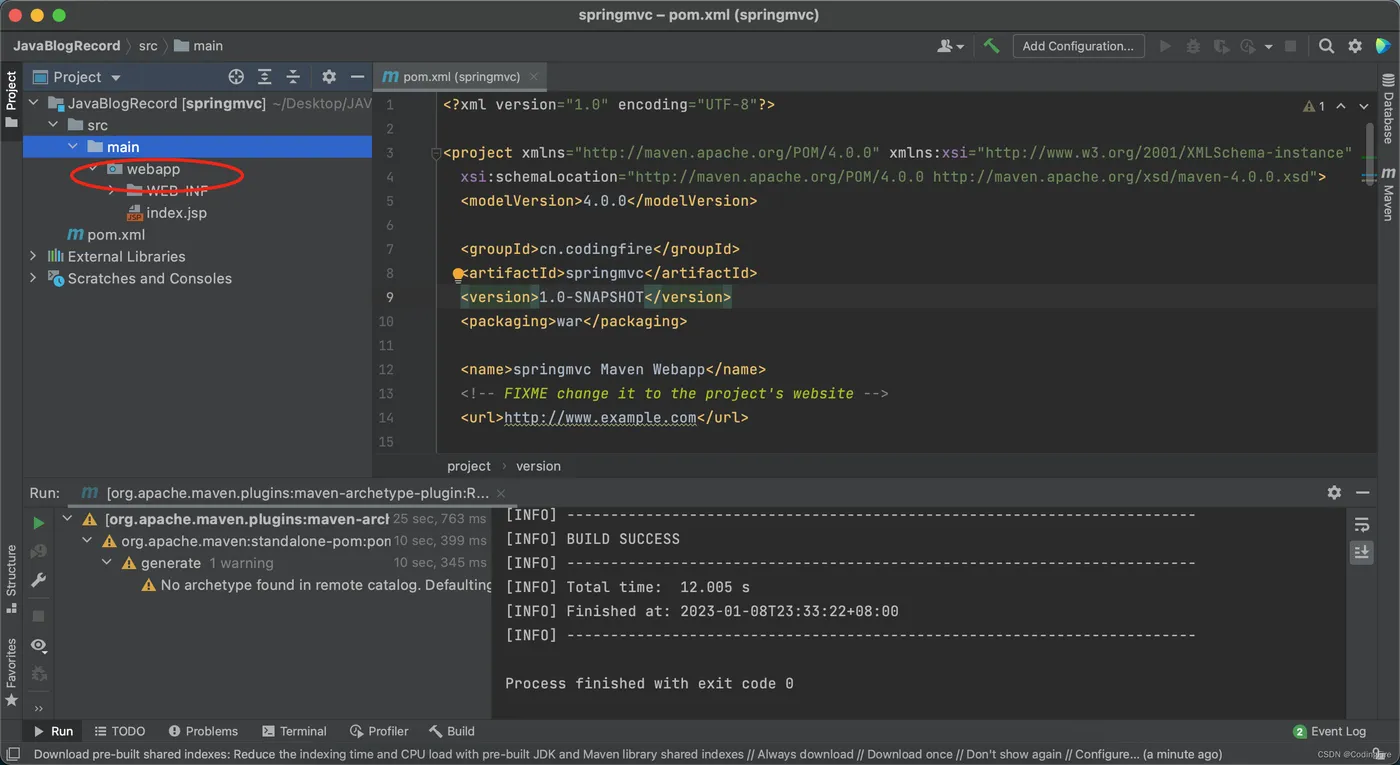Click stop square in Run panel sidebar
1400x765 pixels.
(38, 616)
